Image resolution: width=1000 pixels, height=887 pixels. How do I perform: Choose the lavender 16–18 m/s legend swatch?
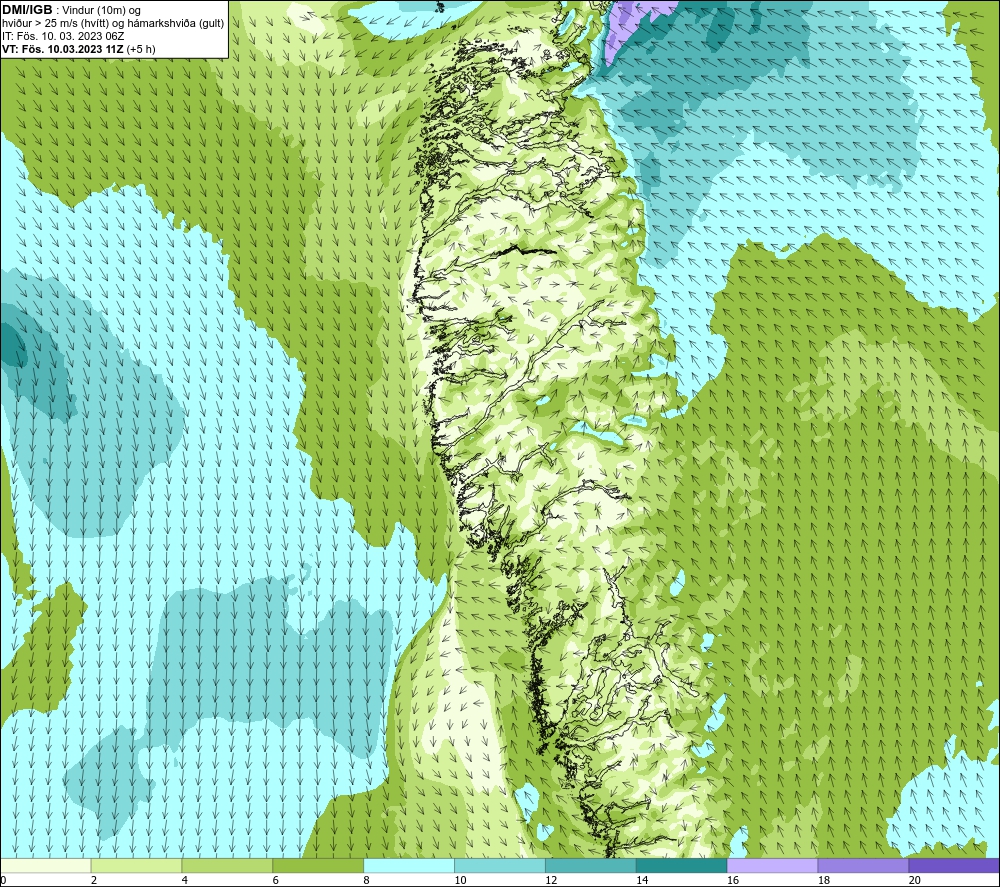pos(772,865)
